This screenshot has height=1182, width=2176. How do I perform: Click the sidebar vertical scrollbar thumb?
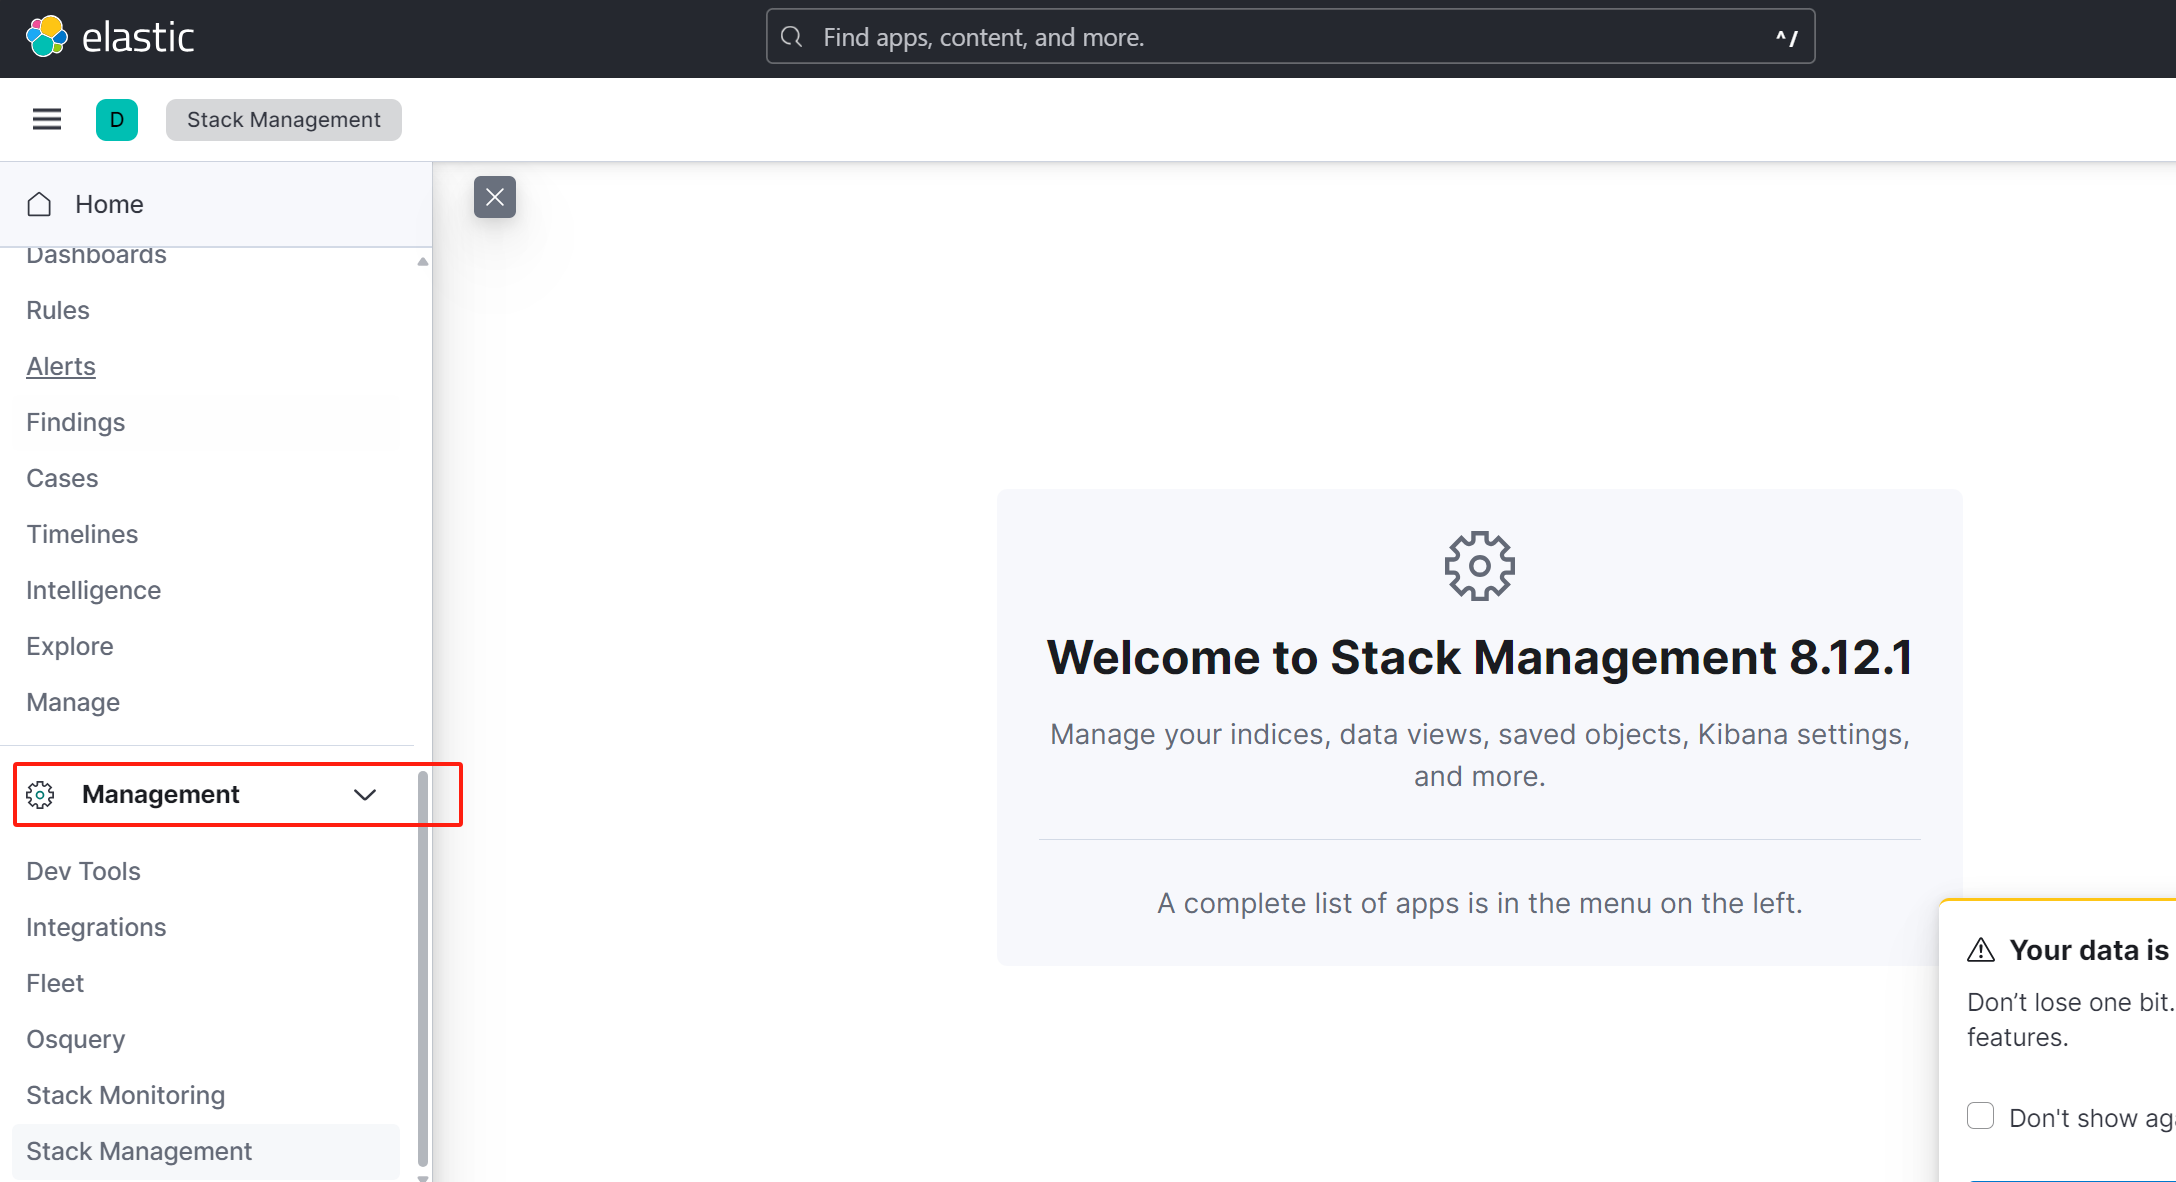(422, 968)
